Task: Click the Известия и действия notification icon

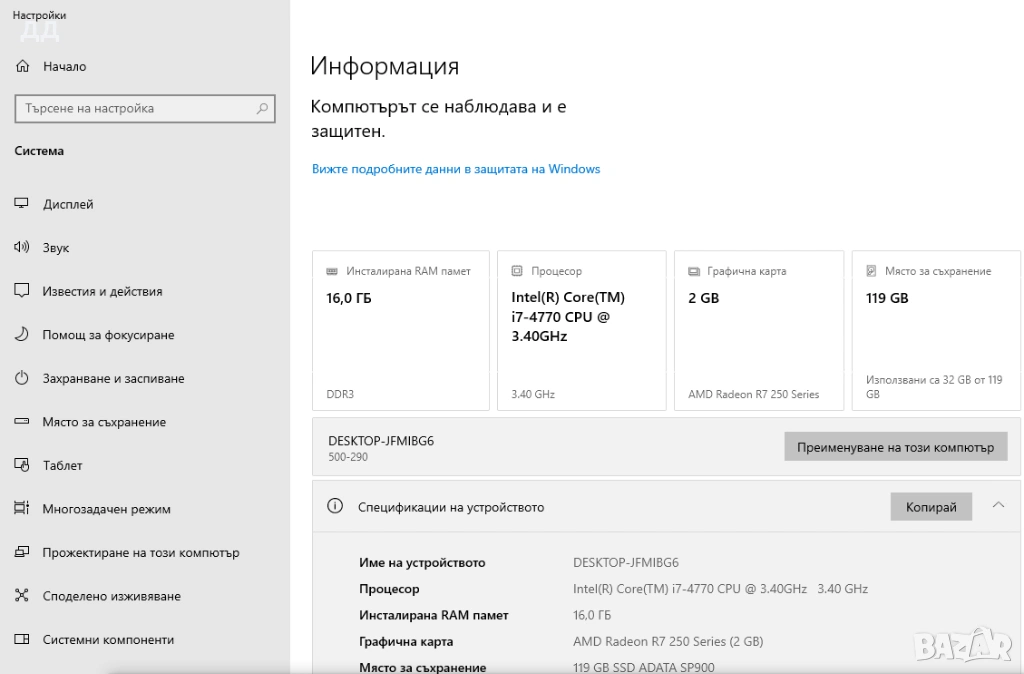Action: [22, 291]
